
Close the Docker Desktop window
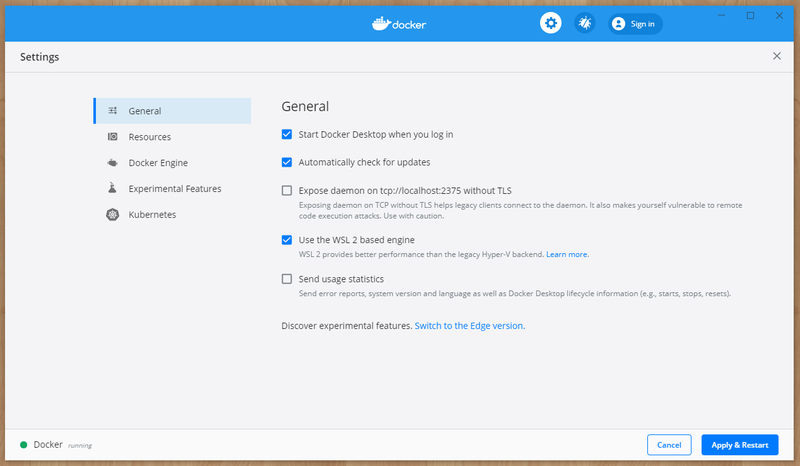click(x=779, y=15)
